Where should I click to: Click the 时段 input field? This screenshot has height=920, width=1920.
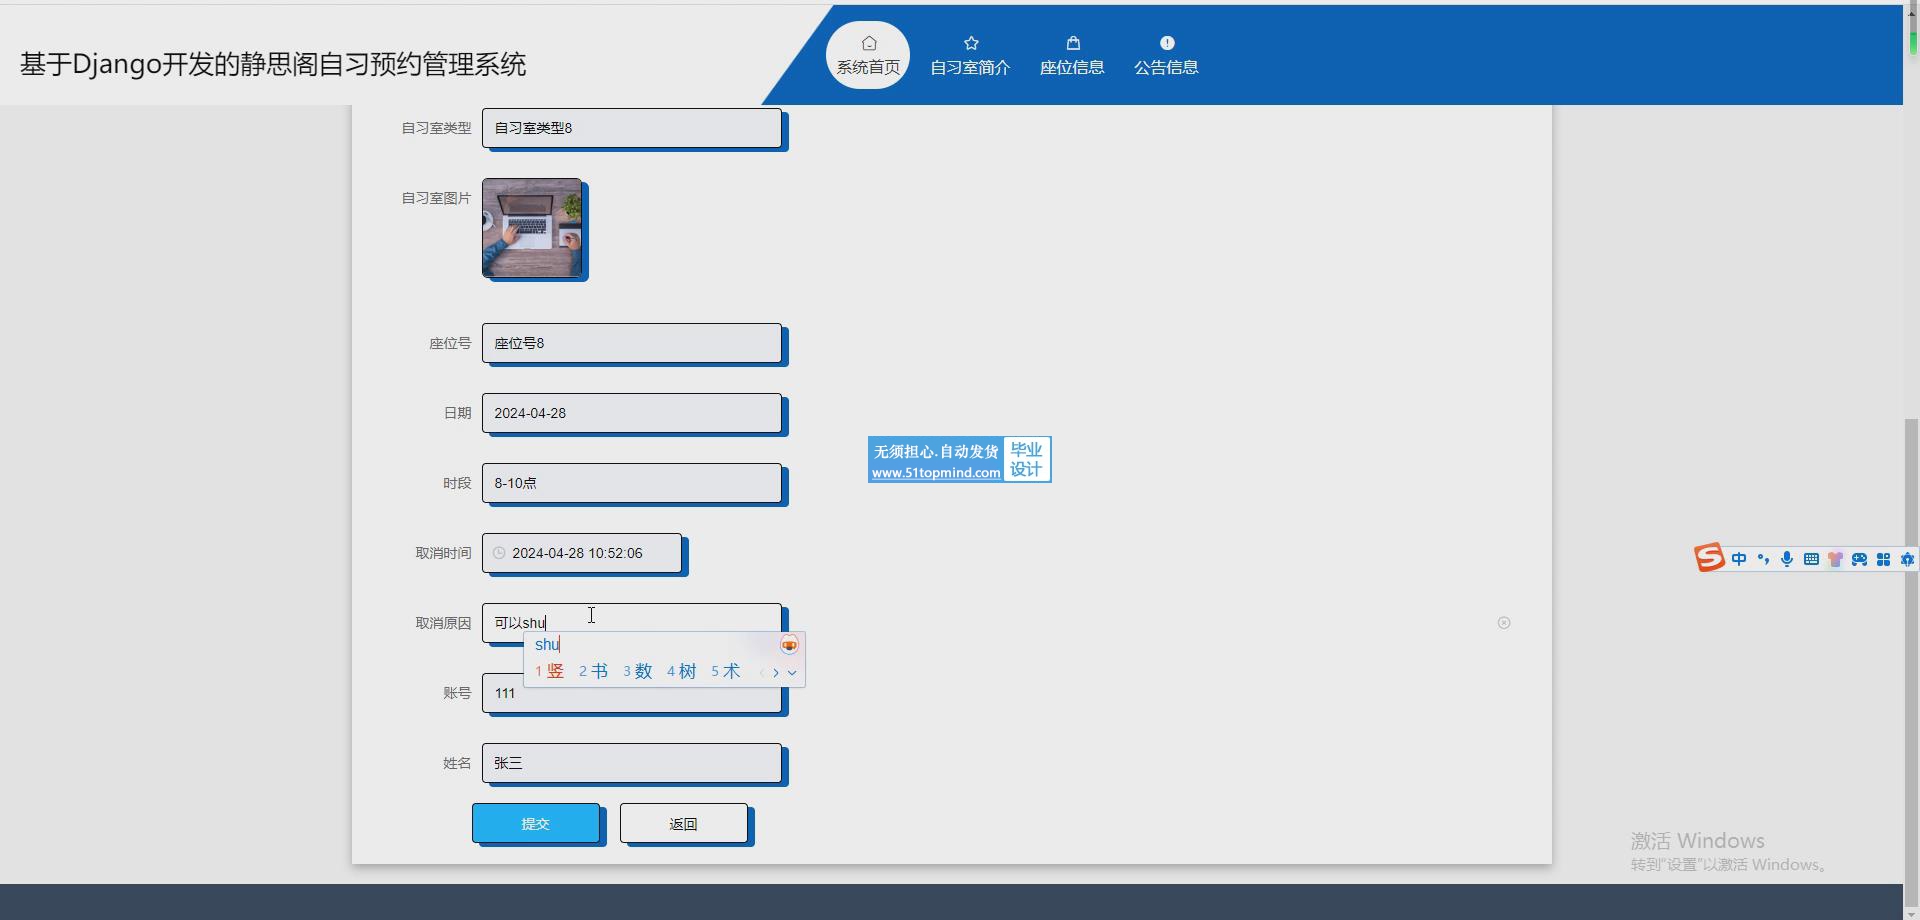coord(632,483)
